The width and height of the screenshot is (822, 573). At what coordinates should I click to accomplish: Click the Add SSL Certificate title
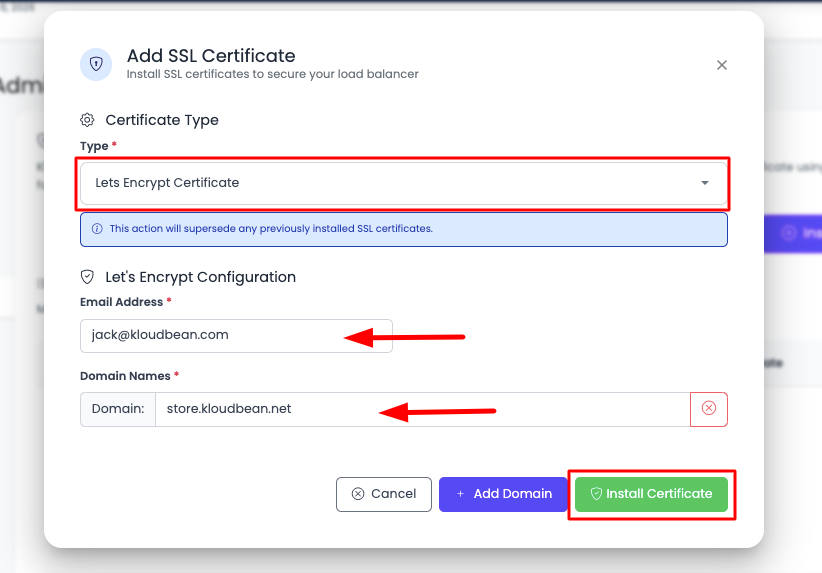[211, 56]
